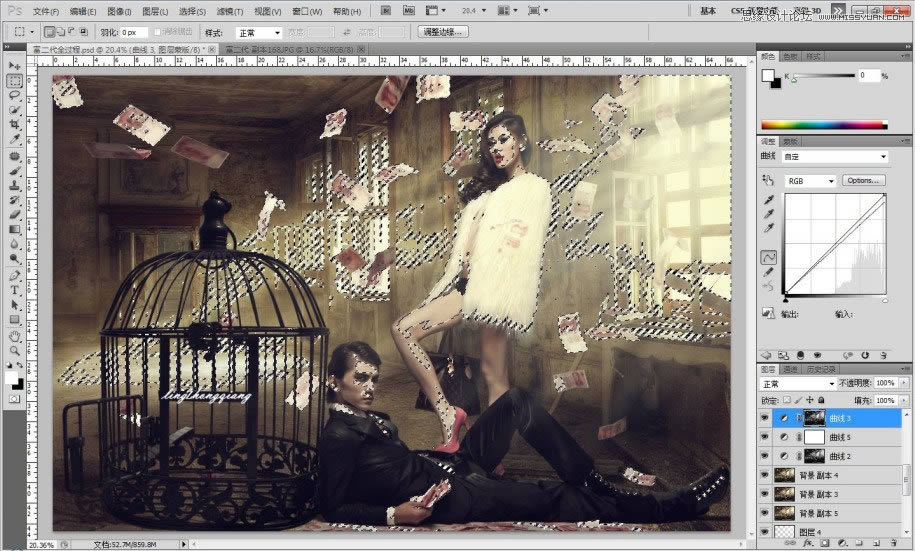Open the RGB channel dropdown in Curves
Screen dimensions: 915x551
pos(811,181)
